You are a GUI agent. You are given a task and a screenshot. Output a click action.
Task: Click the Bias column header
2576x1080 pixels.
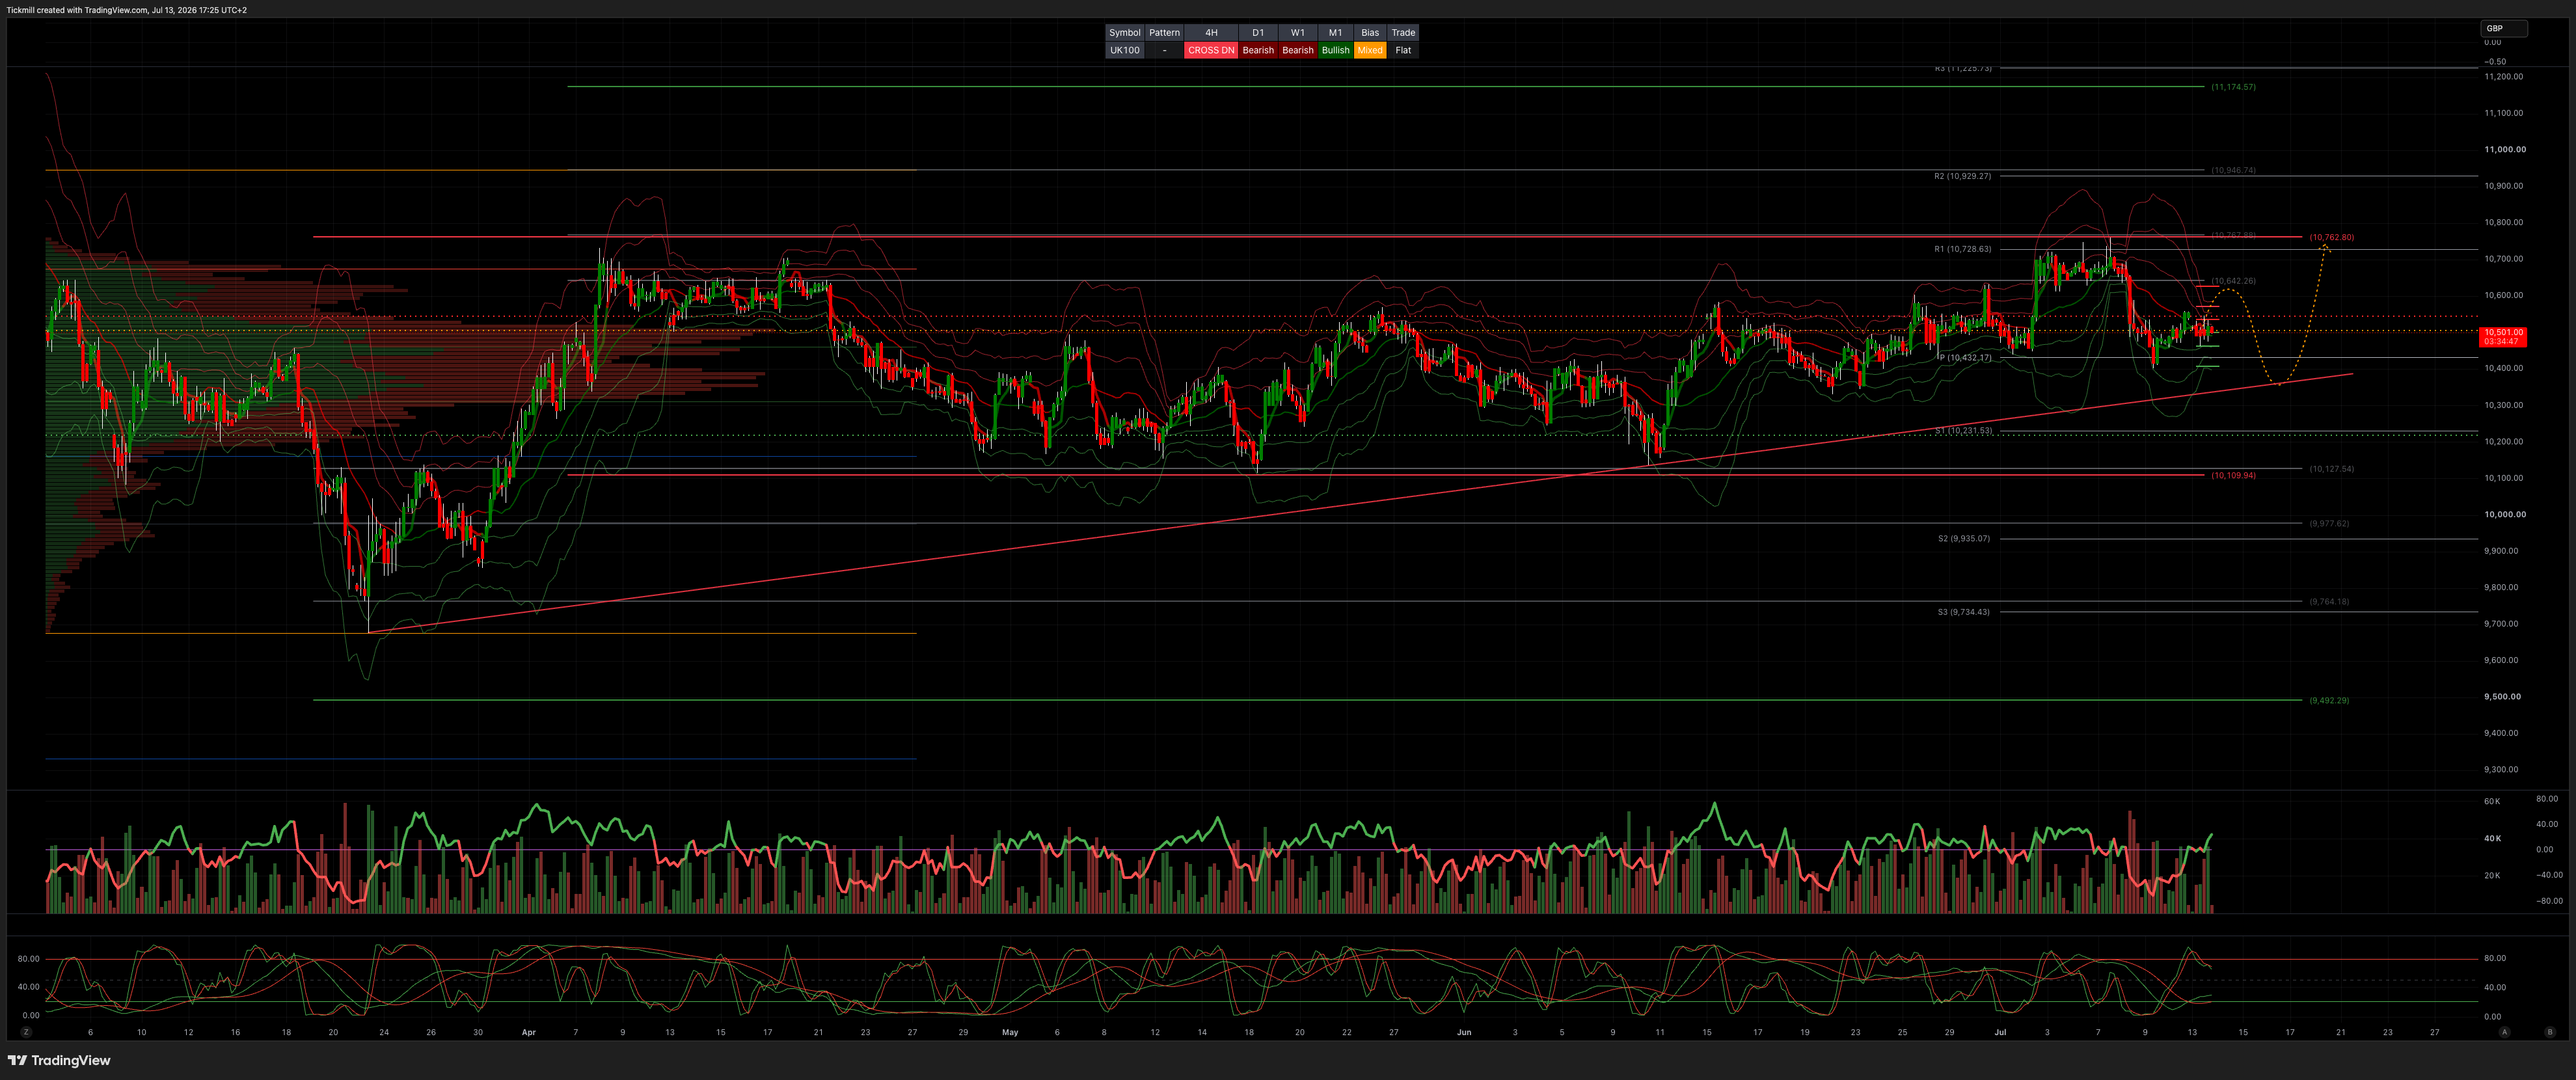pyautogui.click(x=1370, y=33)
